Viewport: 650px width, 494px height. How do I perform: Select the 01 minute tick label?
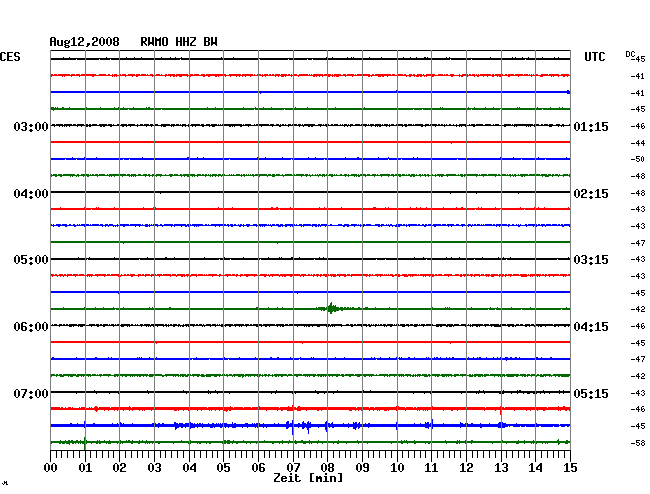(85, 468)
